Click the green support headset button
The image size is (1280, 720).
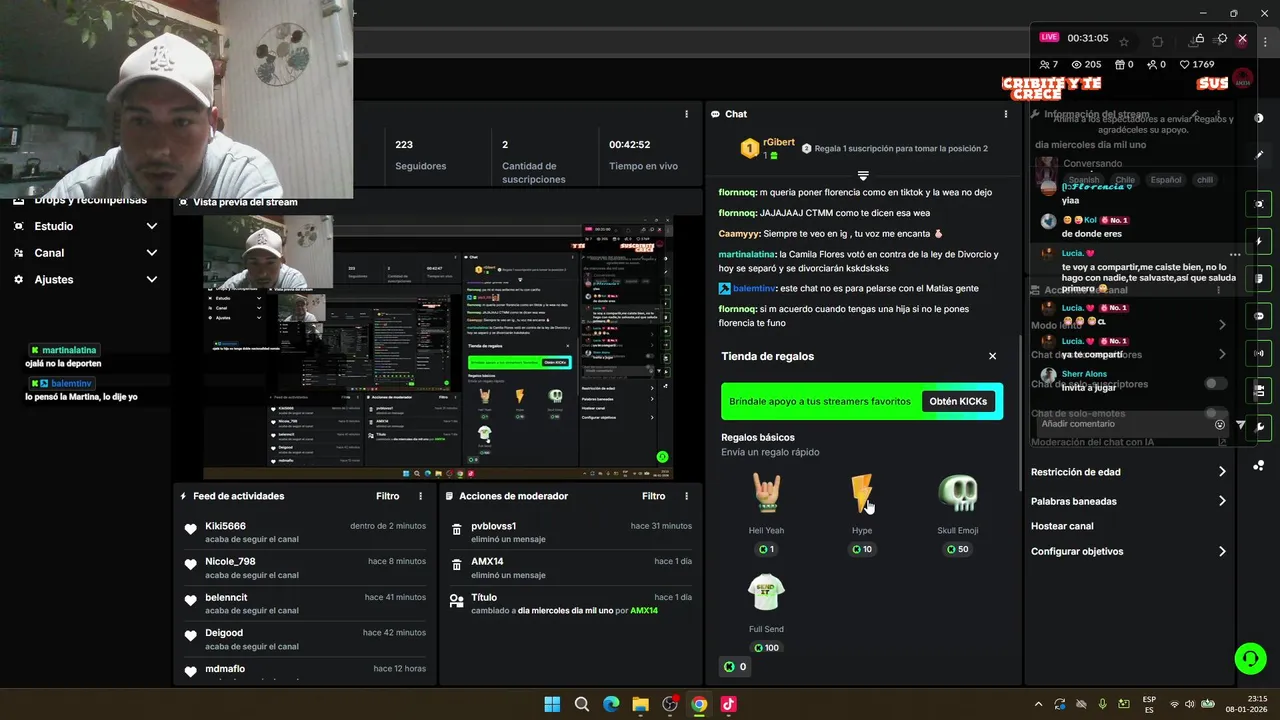pyautogui.click(x=1250, y=658)
